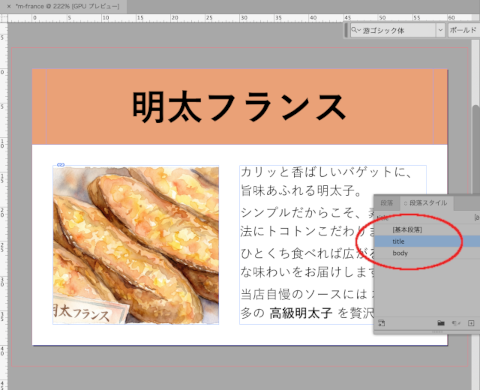Select the [基本段落] paragraph style
The width and height of the screenshot is (480, 390).
[x=427, y=230]
